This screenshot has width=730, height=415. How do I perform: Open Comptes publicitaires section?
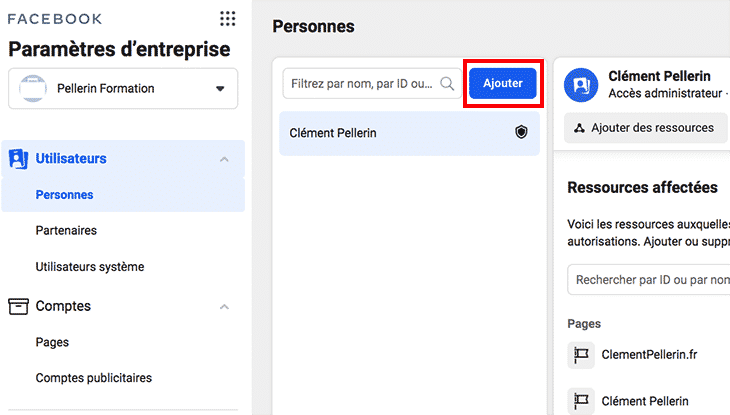[x=94, y=378]
